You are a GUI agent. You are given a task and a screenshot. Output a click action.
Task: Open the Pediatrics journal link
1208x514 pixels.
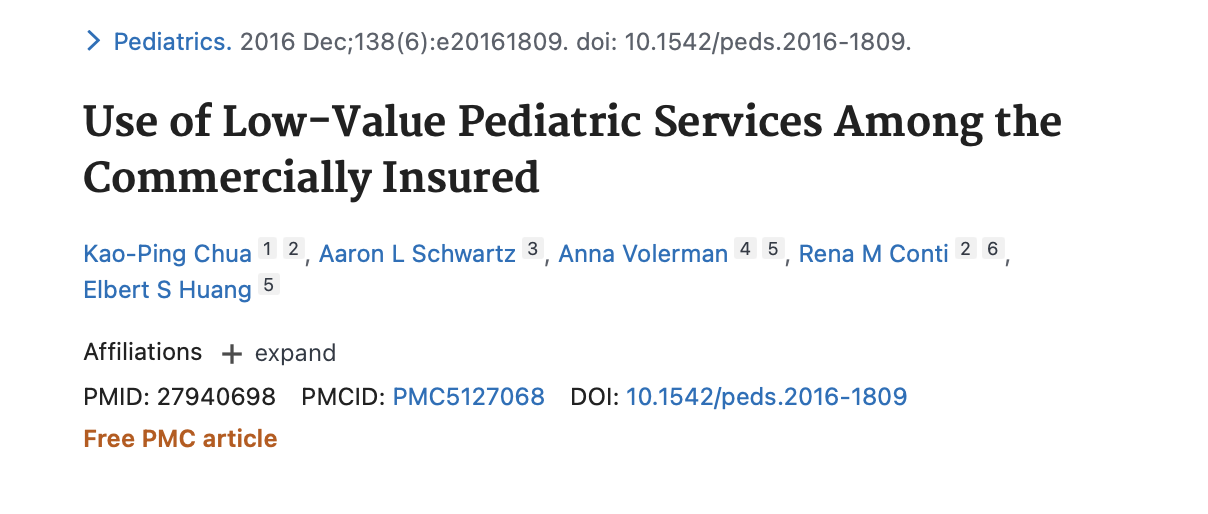173,42
